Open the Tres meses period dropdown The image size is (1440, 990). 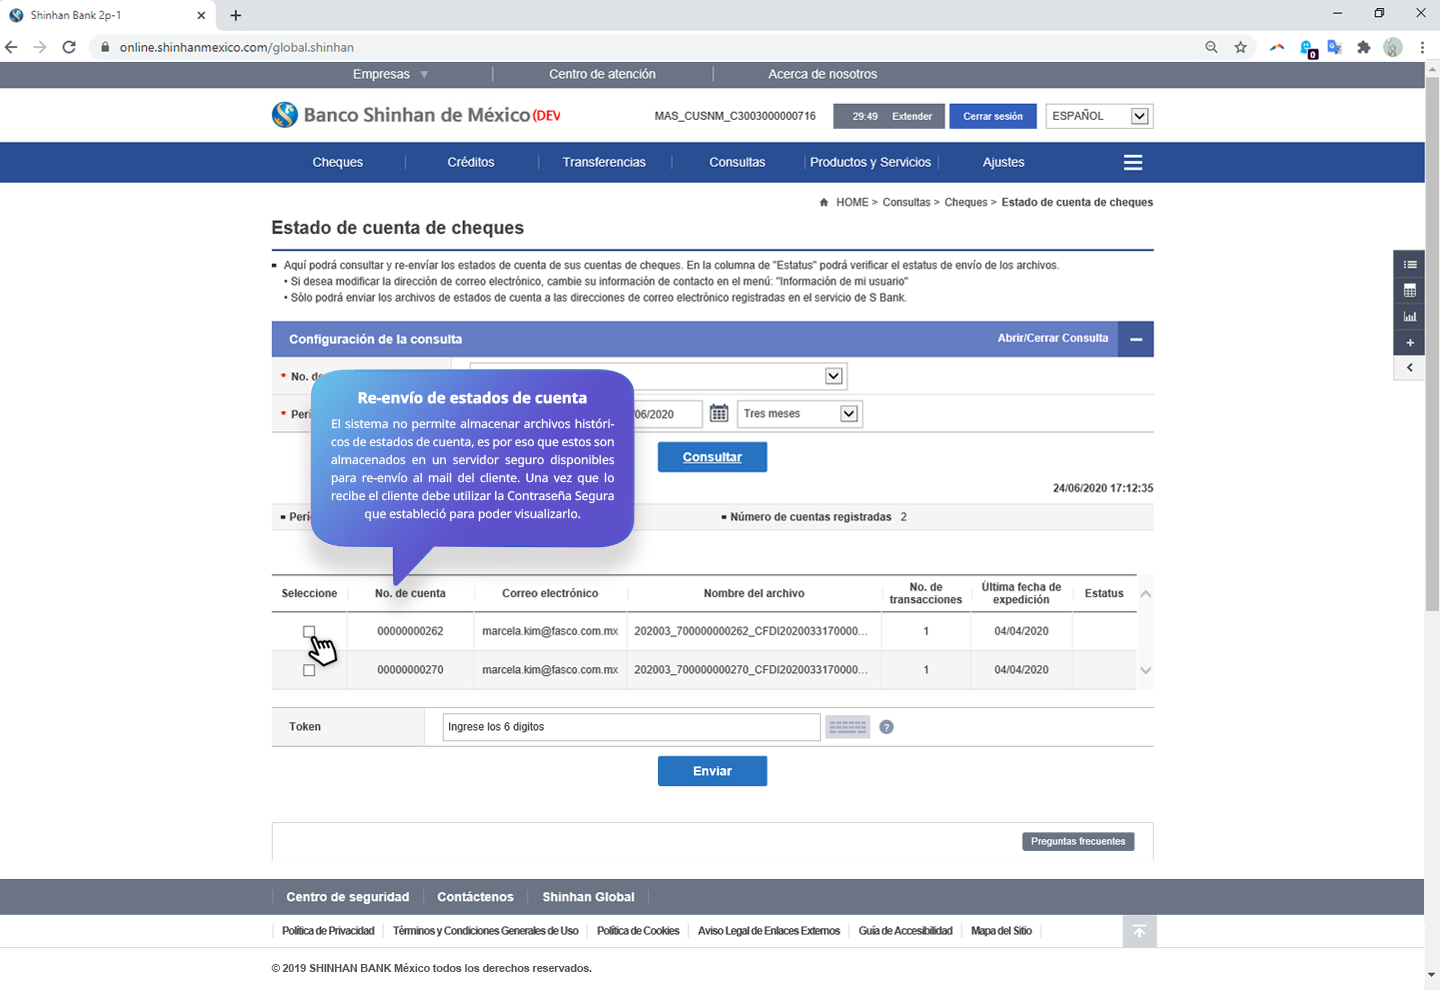800,414
